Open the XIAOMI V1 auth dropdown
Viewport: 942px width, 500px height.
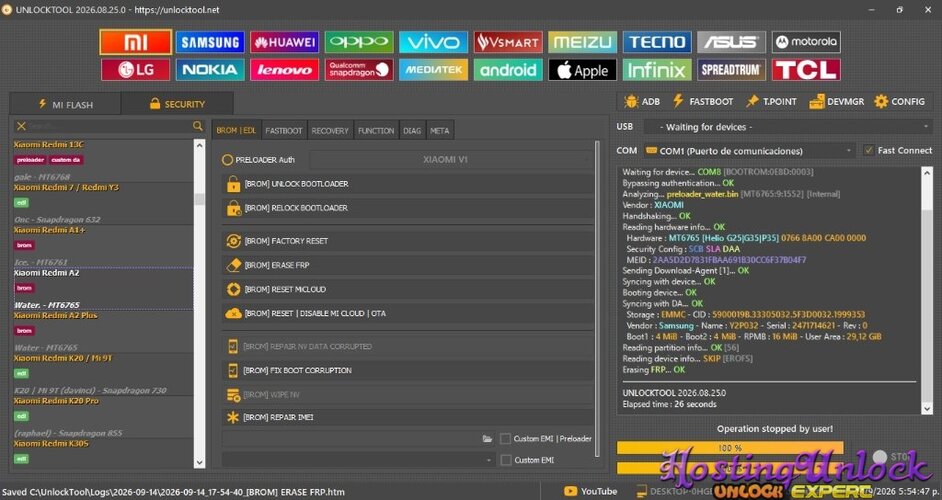pos(451,160)
